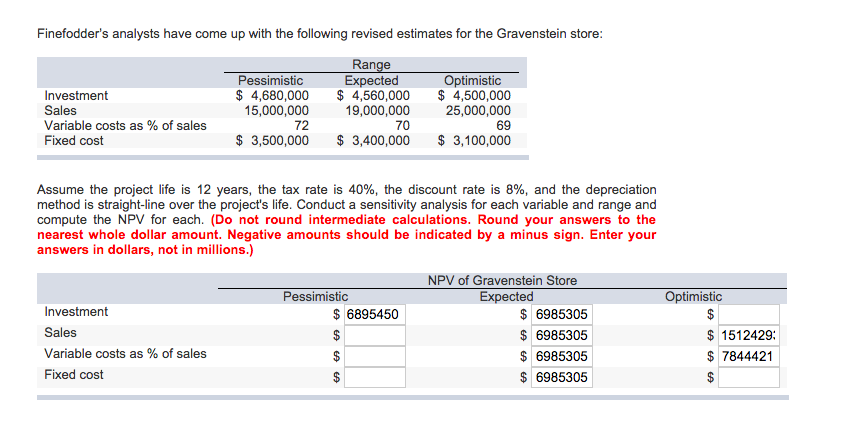Click the Investment row label in the estimates table
The image size is (862, 427).
76,96
